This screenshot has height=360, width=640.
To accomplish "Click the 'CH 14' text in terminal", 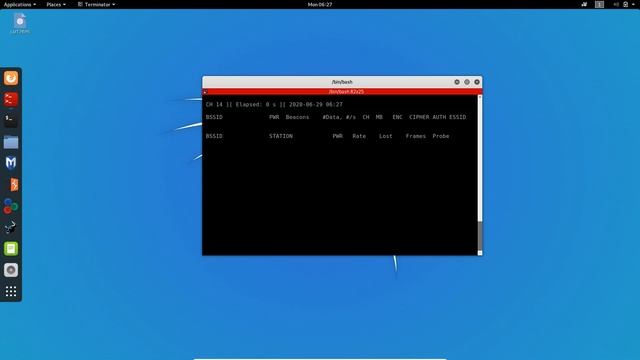I will (214, 104).
